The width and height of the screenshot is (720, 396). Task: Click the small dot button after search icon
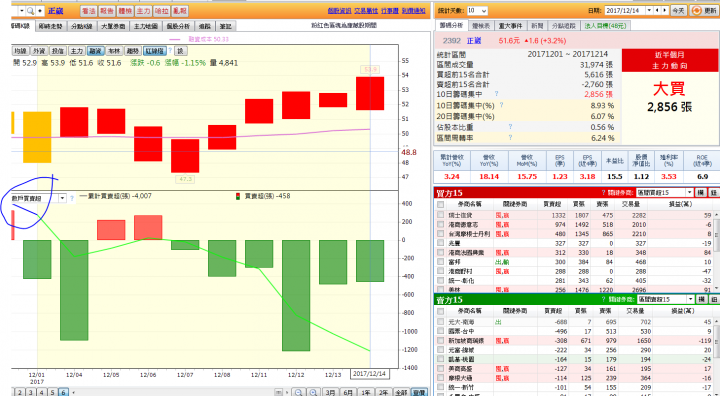pyautogui.click(x=40, y=11)
